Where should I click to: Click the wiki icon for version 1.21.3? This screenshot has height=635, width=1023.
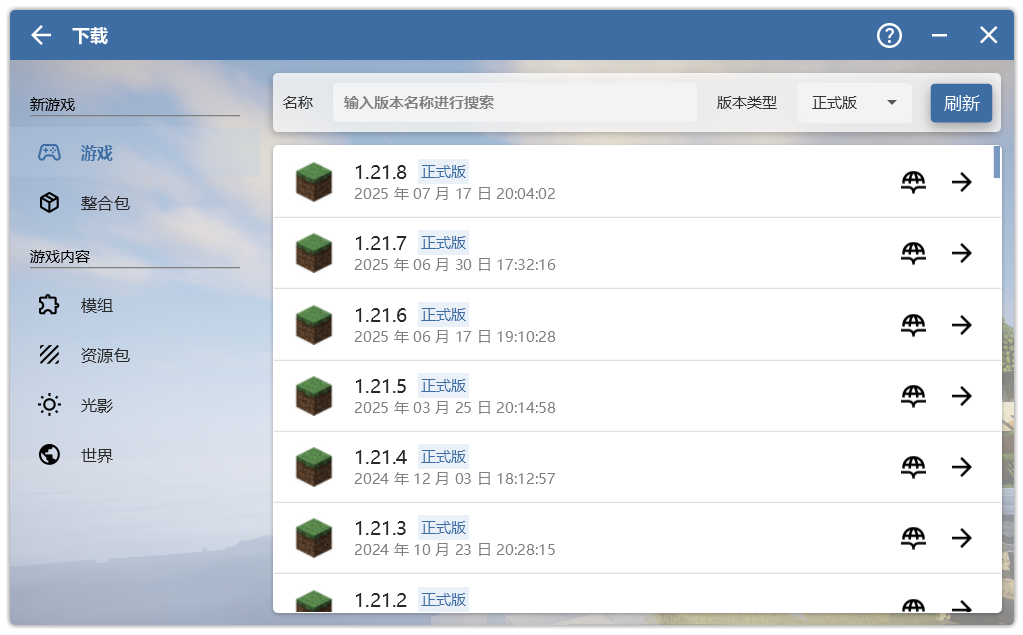click(x=913, y=538)
